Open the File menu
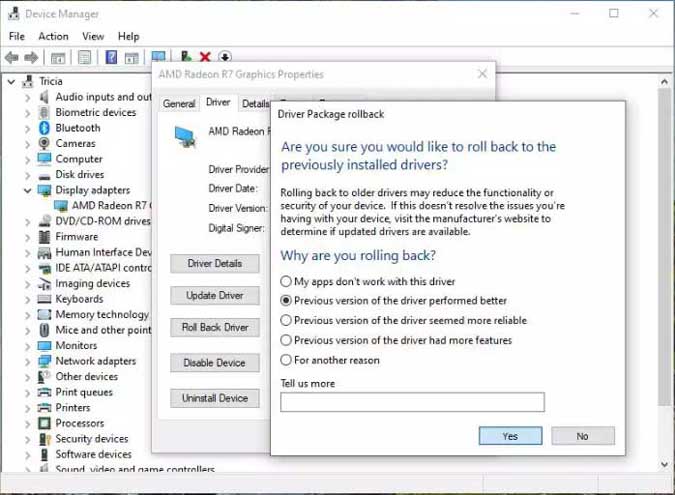675x495 pixels. [17, 36]
